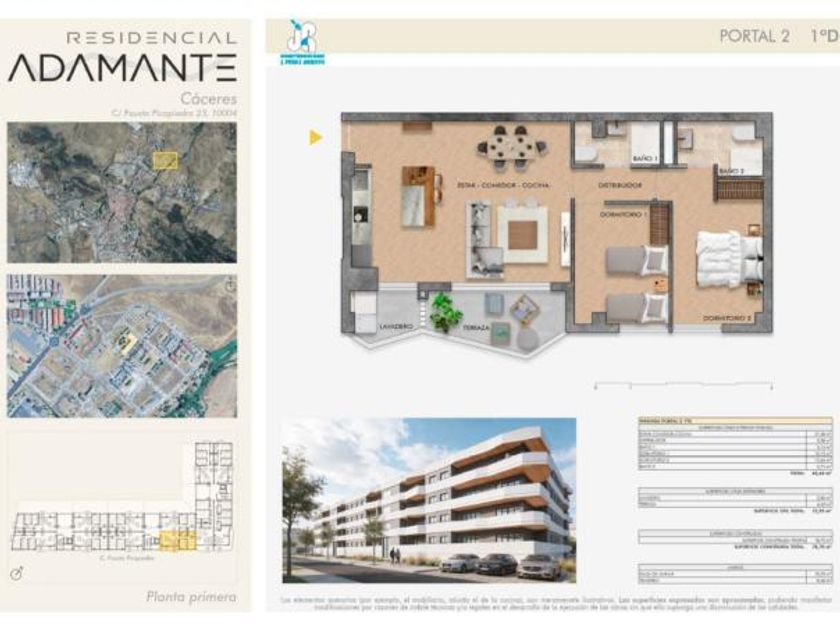Click the 'LAVADERO' label
Screen dimensions: 840x630
pos(396,326)
